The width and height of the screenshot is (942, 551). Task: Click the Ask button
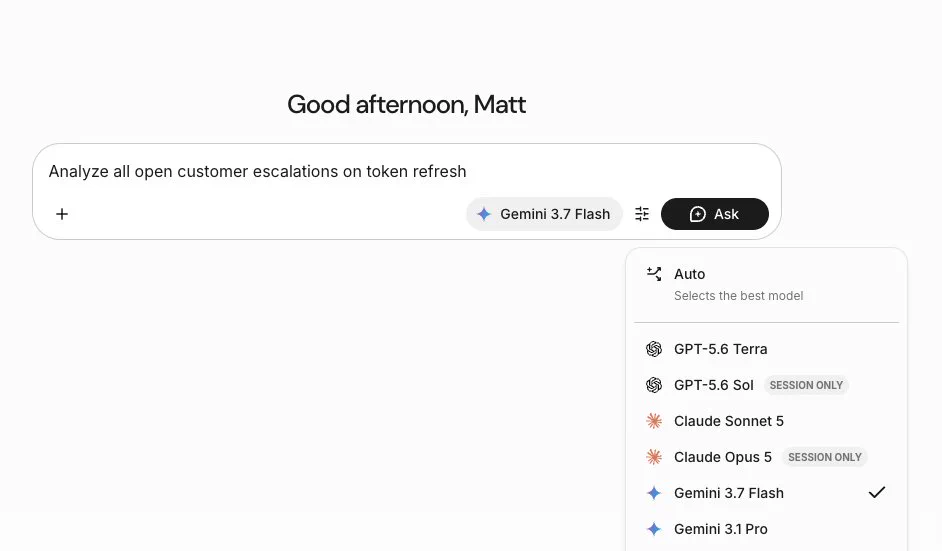coord(714,214)
